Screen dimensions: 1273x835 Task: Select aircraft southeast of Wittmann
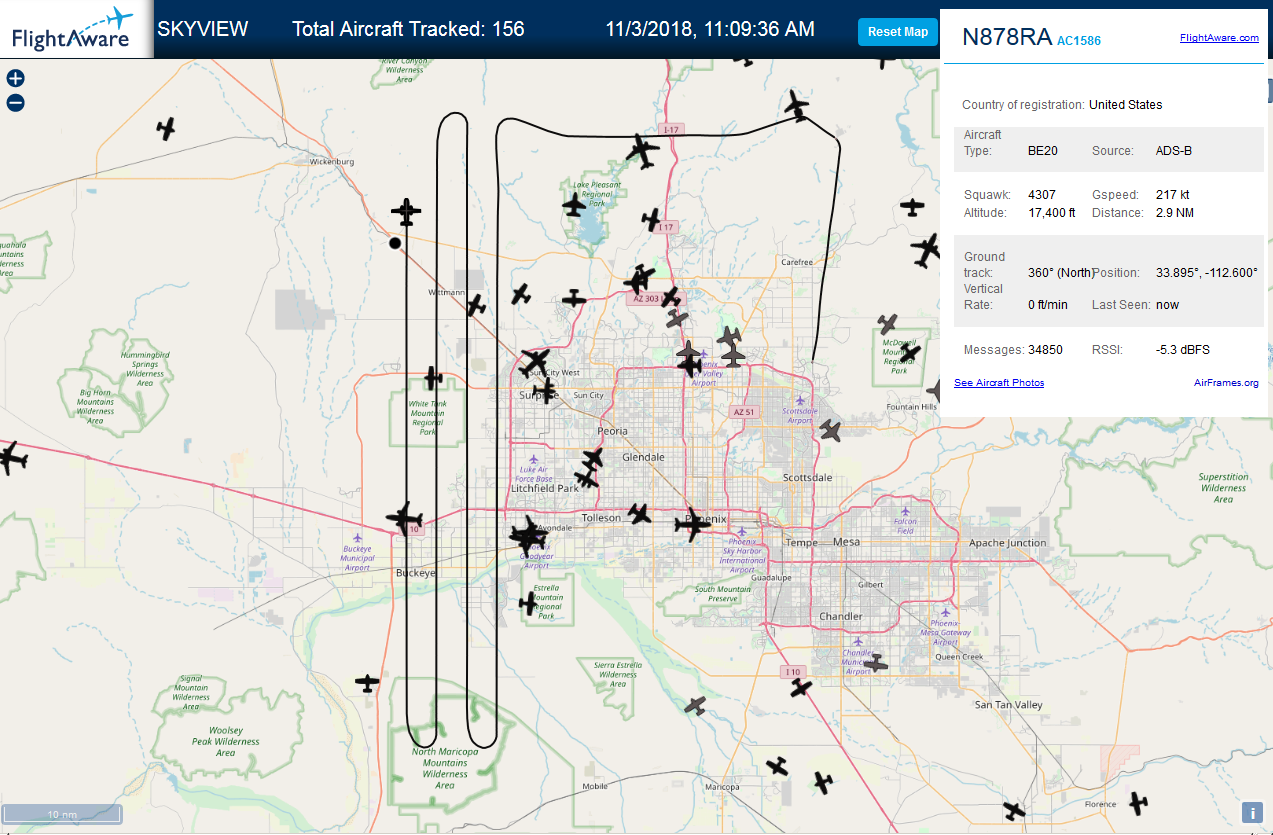476,305
